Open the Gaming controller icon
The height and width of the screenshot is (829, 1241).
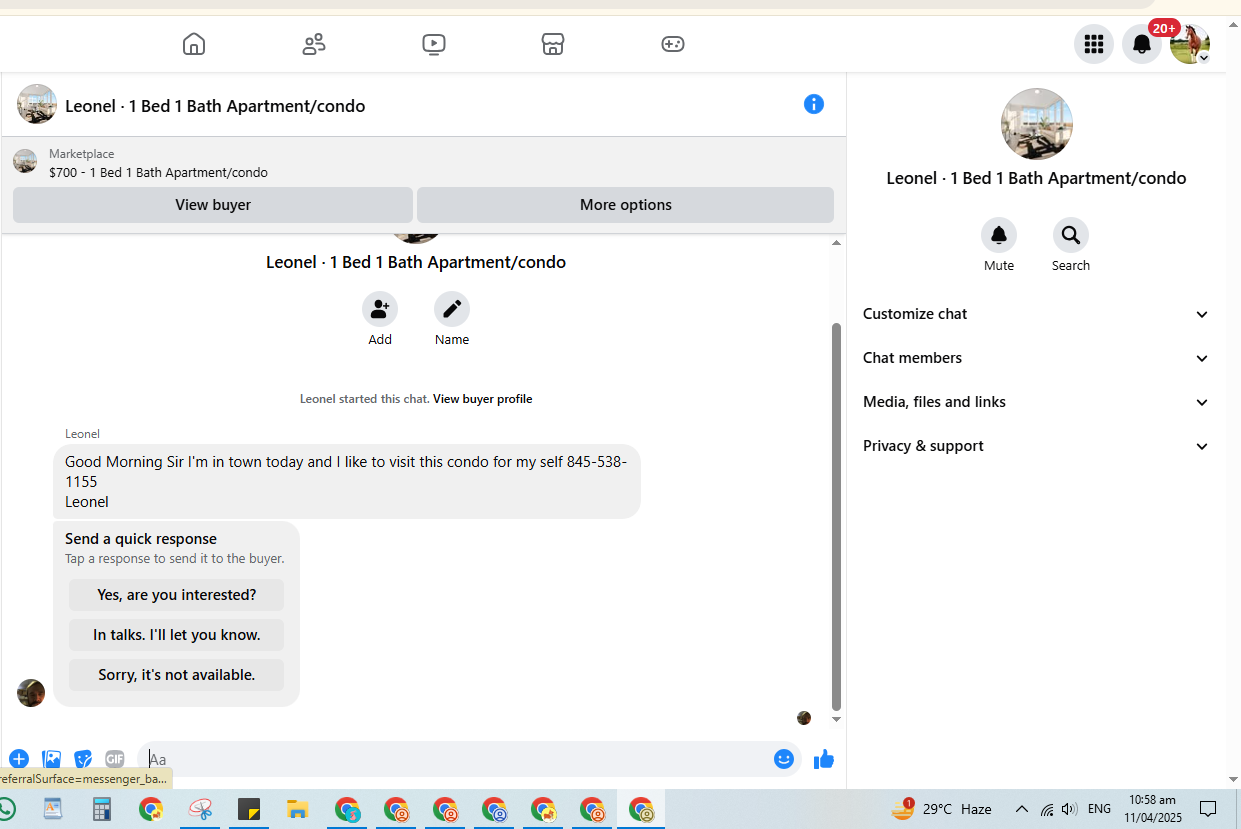click(673, 44)
